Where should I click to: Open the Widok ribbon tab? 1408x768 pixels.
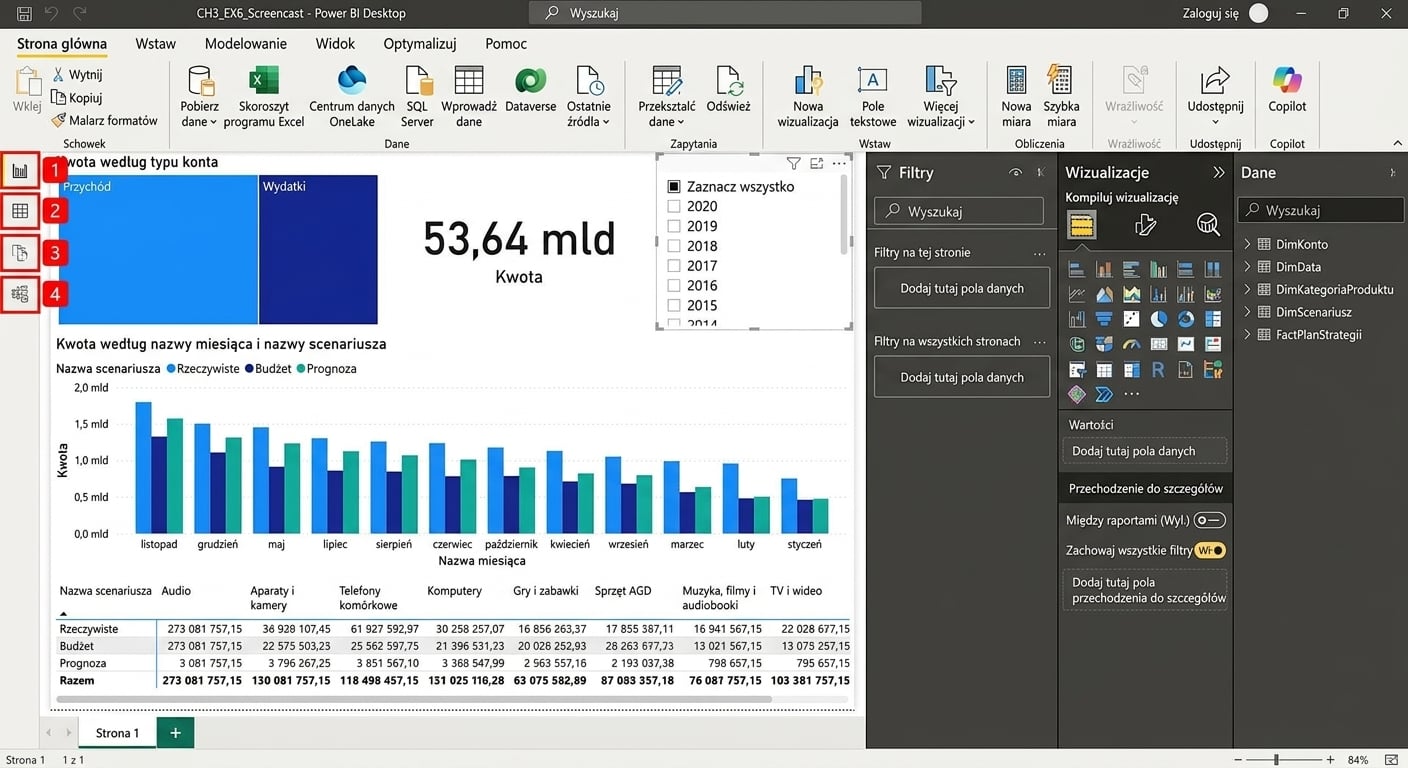click(x=335, y=44)
